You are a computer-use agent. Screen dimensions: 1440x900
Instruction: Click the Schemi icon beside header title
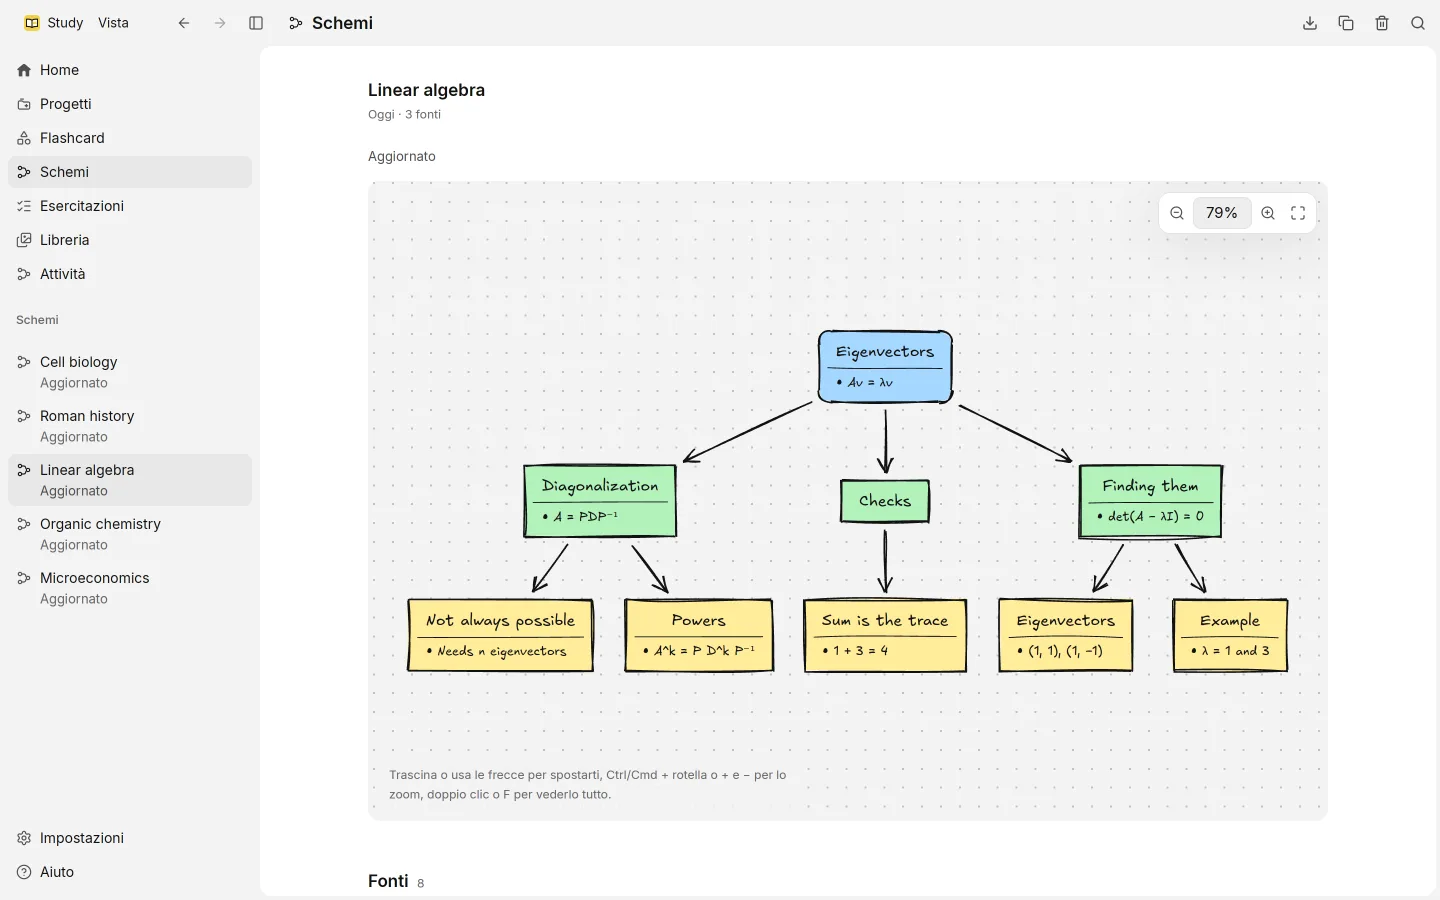296,23
